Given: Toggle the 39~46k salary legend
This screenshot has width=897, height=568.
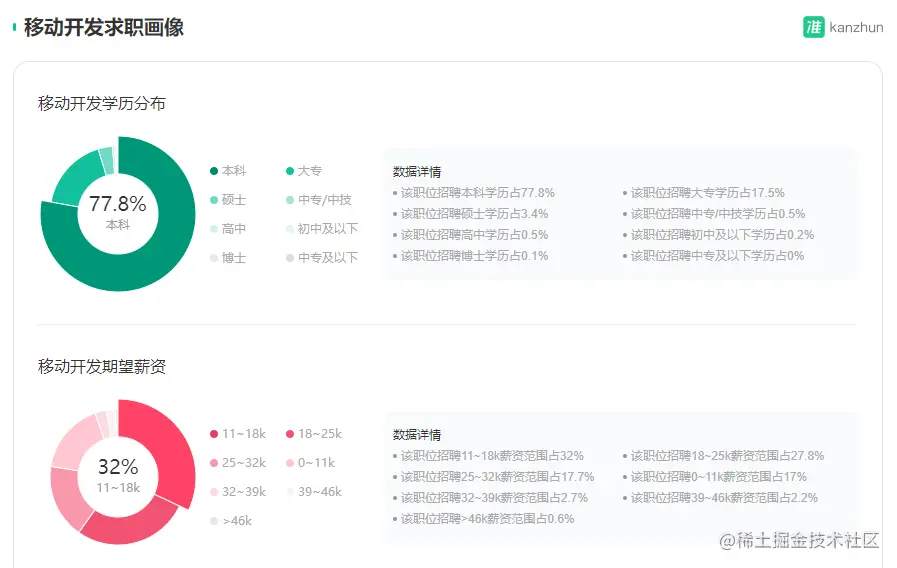Looking at the screenshot, I should tap(313, 492).
